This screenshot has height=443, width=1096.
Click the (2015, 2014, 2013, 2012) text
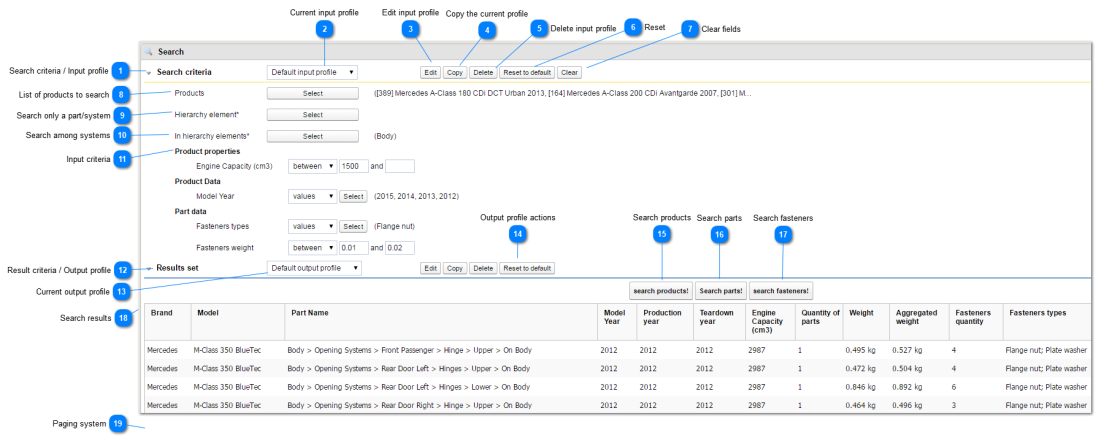[417, 197]
